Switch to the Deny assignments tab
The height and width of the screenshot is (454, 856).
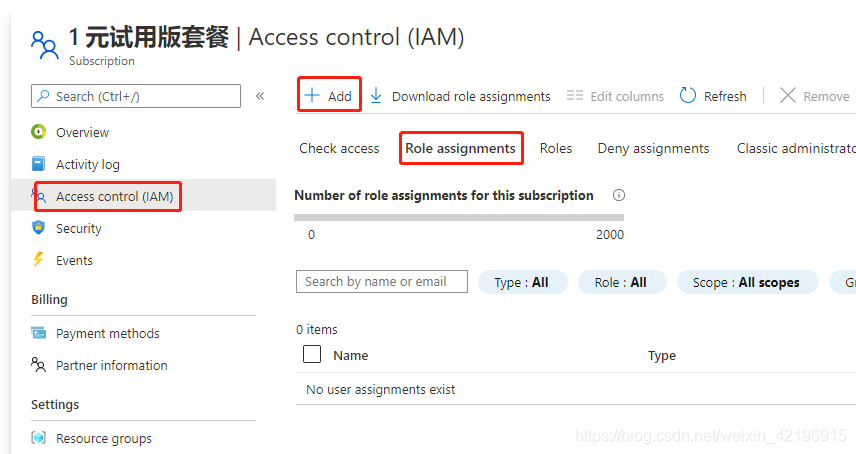pyautogui.click(x=653, y=148)
